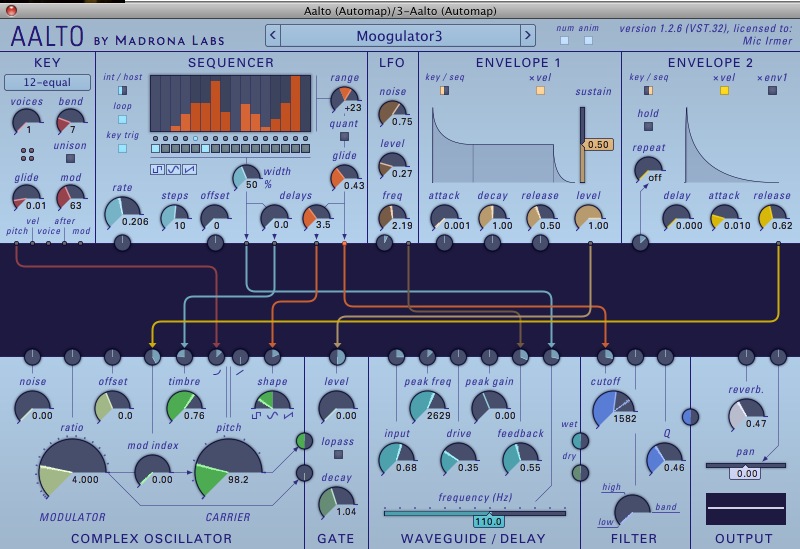Go to next preset with right arrow
The image size is (800, 549).
(528, 36)
